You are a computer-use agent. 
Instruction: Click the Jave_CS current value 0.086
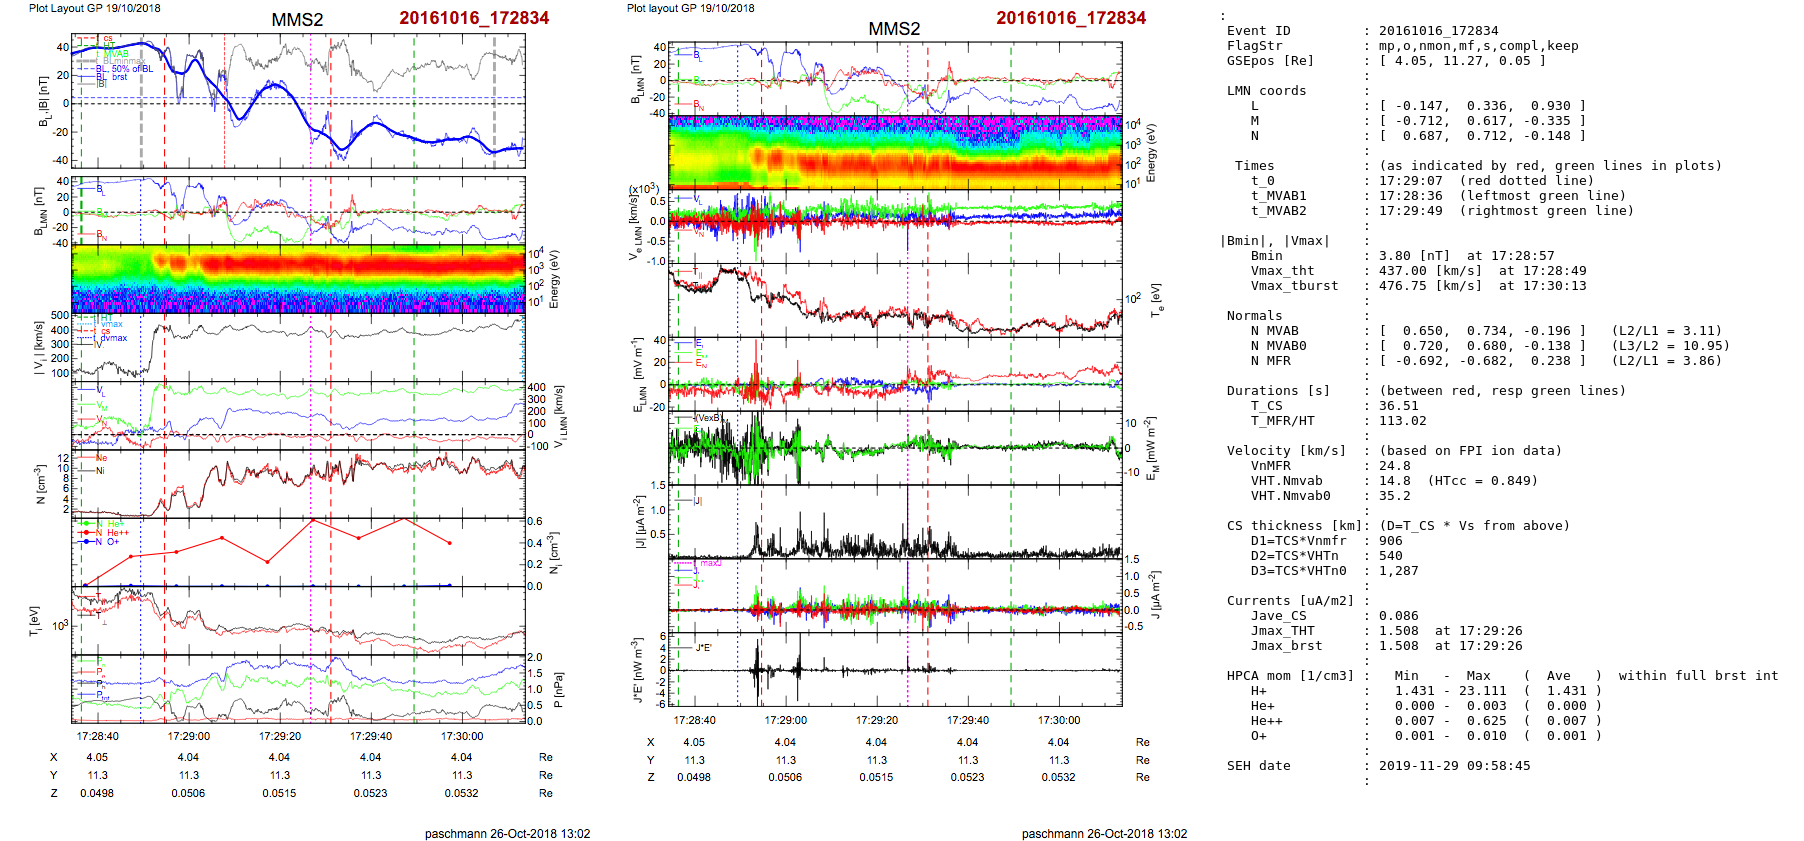[1398, 616]
